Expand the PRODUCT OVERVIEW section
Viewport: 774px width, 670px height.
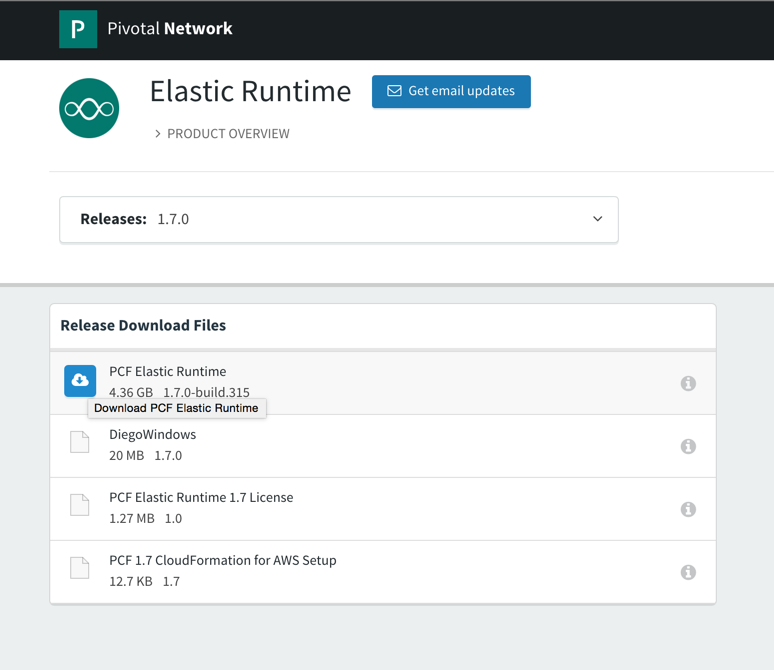(x=222, y=133)
